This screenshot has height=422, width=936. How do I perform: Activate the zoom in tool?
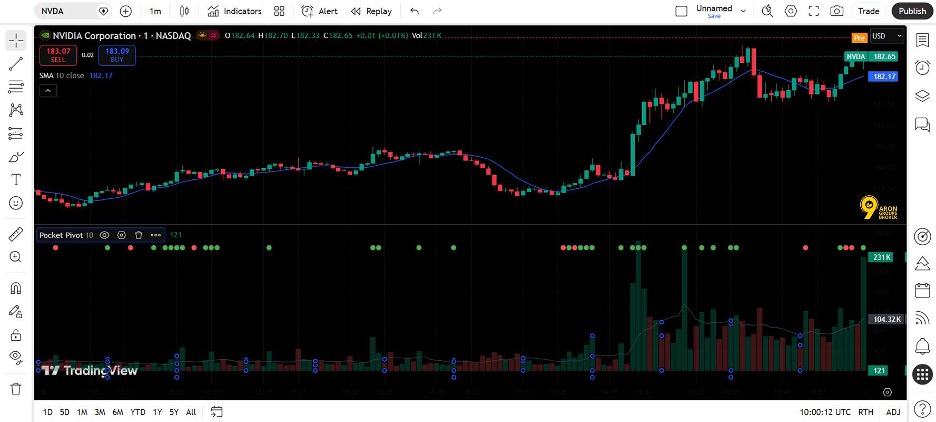[16, 257]
